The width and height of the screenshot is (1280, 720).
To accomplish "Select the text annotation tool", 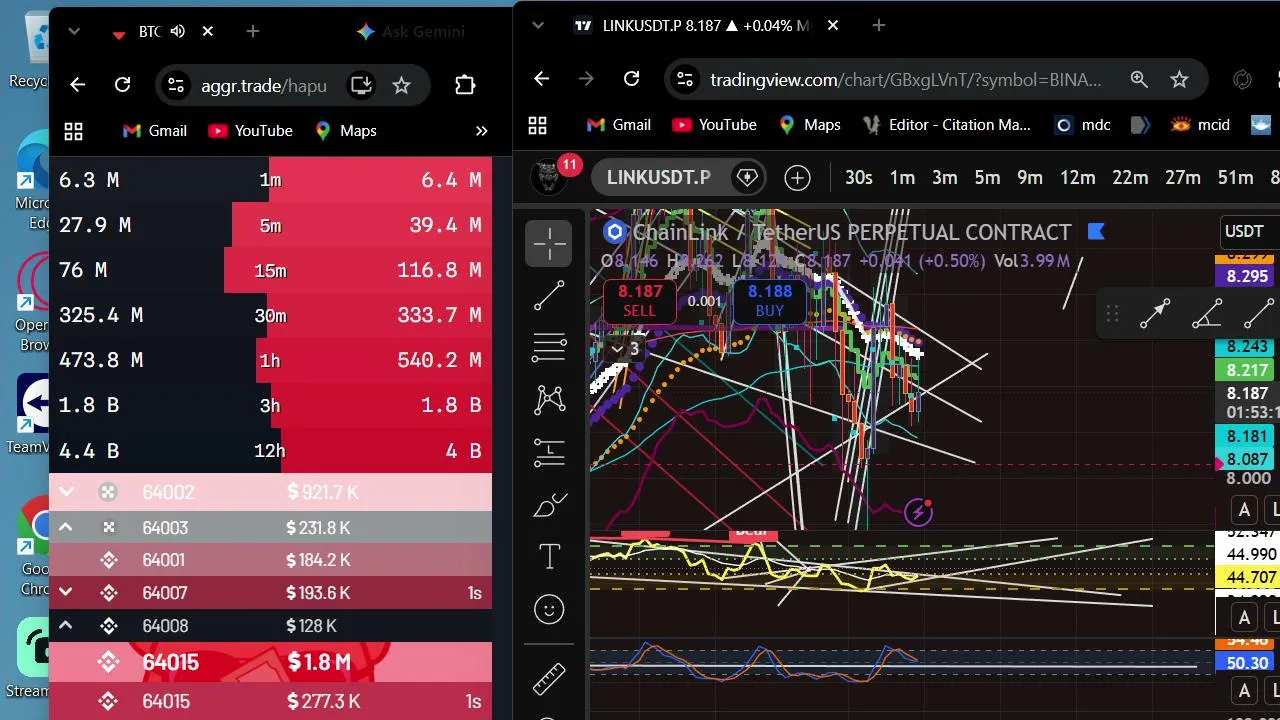I will pyautogui.click(x=549, y=557).
